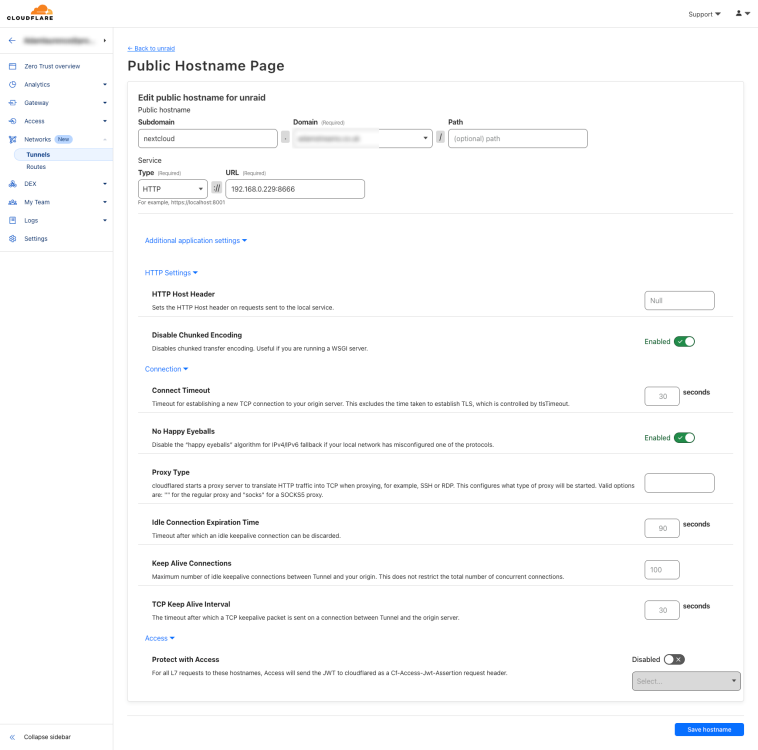The height and width of the screenshot is (750, 758).
Task: Expand the Logs submenu chevron
Action: [105, 221]
